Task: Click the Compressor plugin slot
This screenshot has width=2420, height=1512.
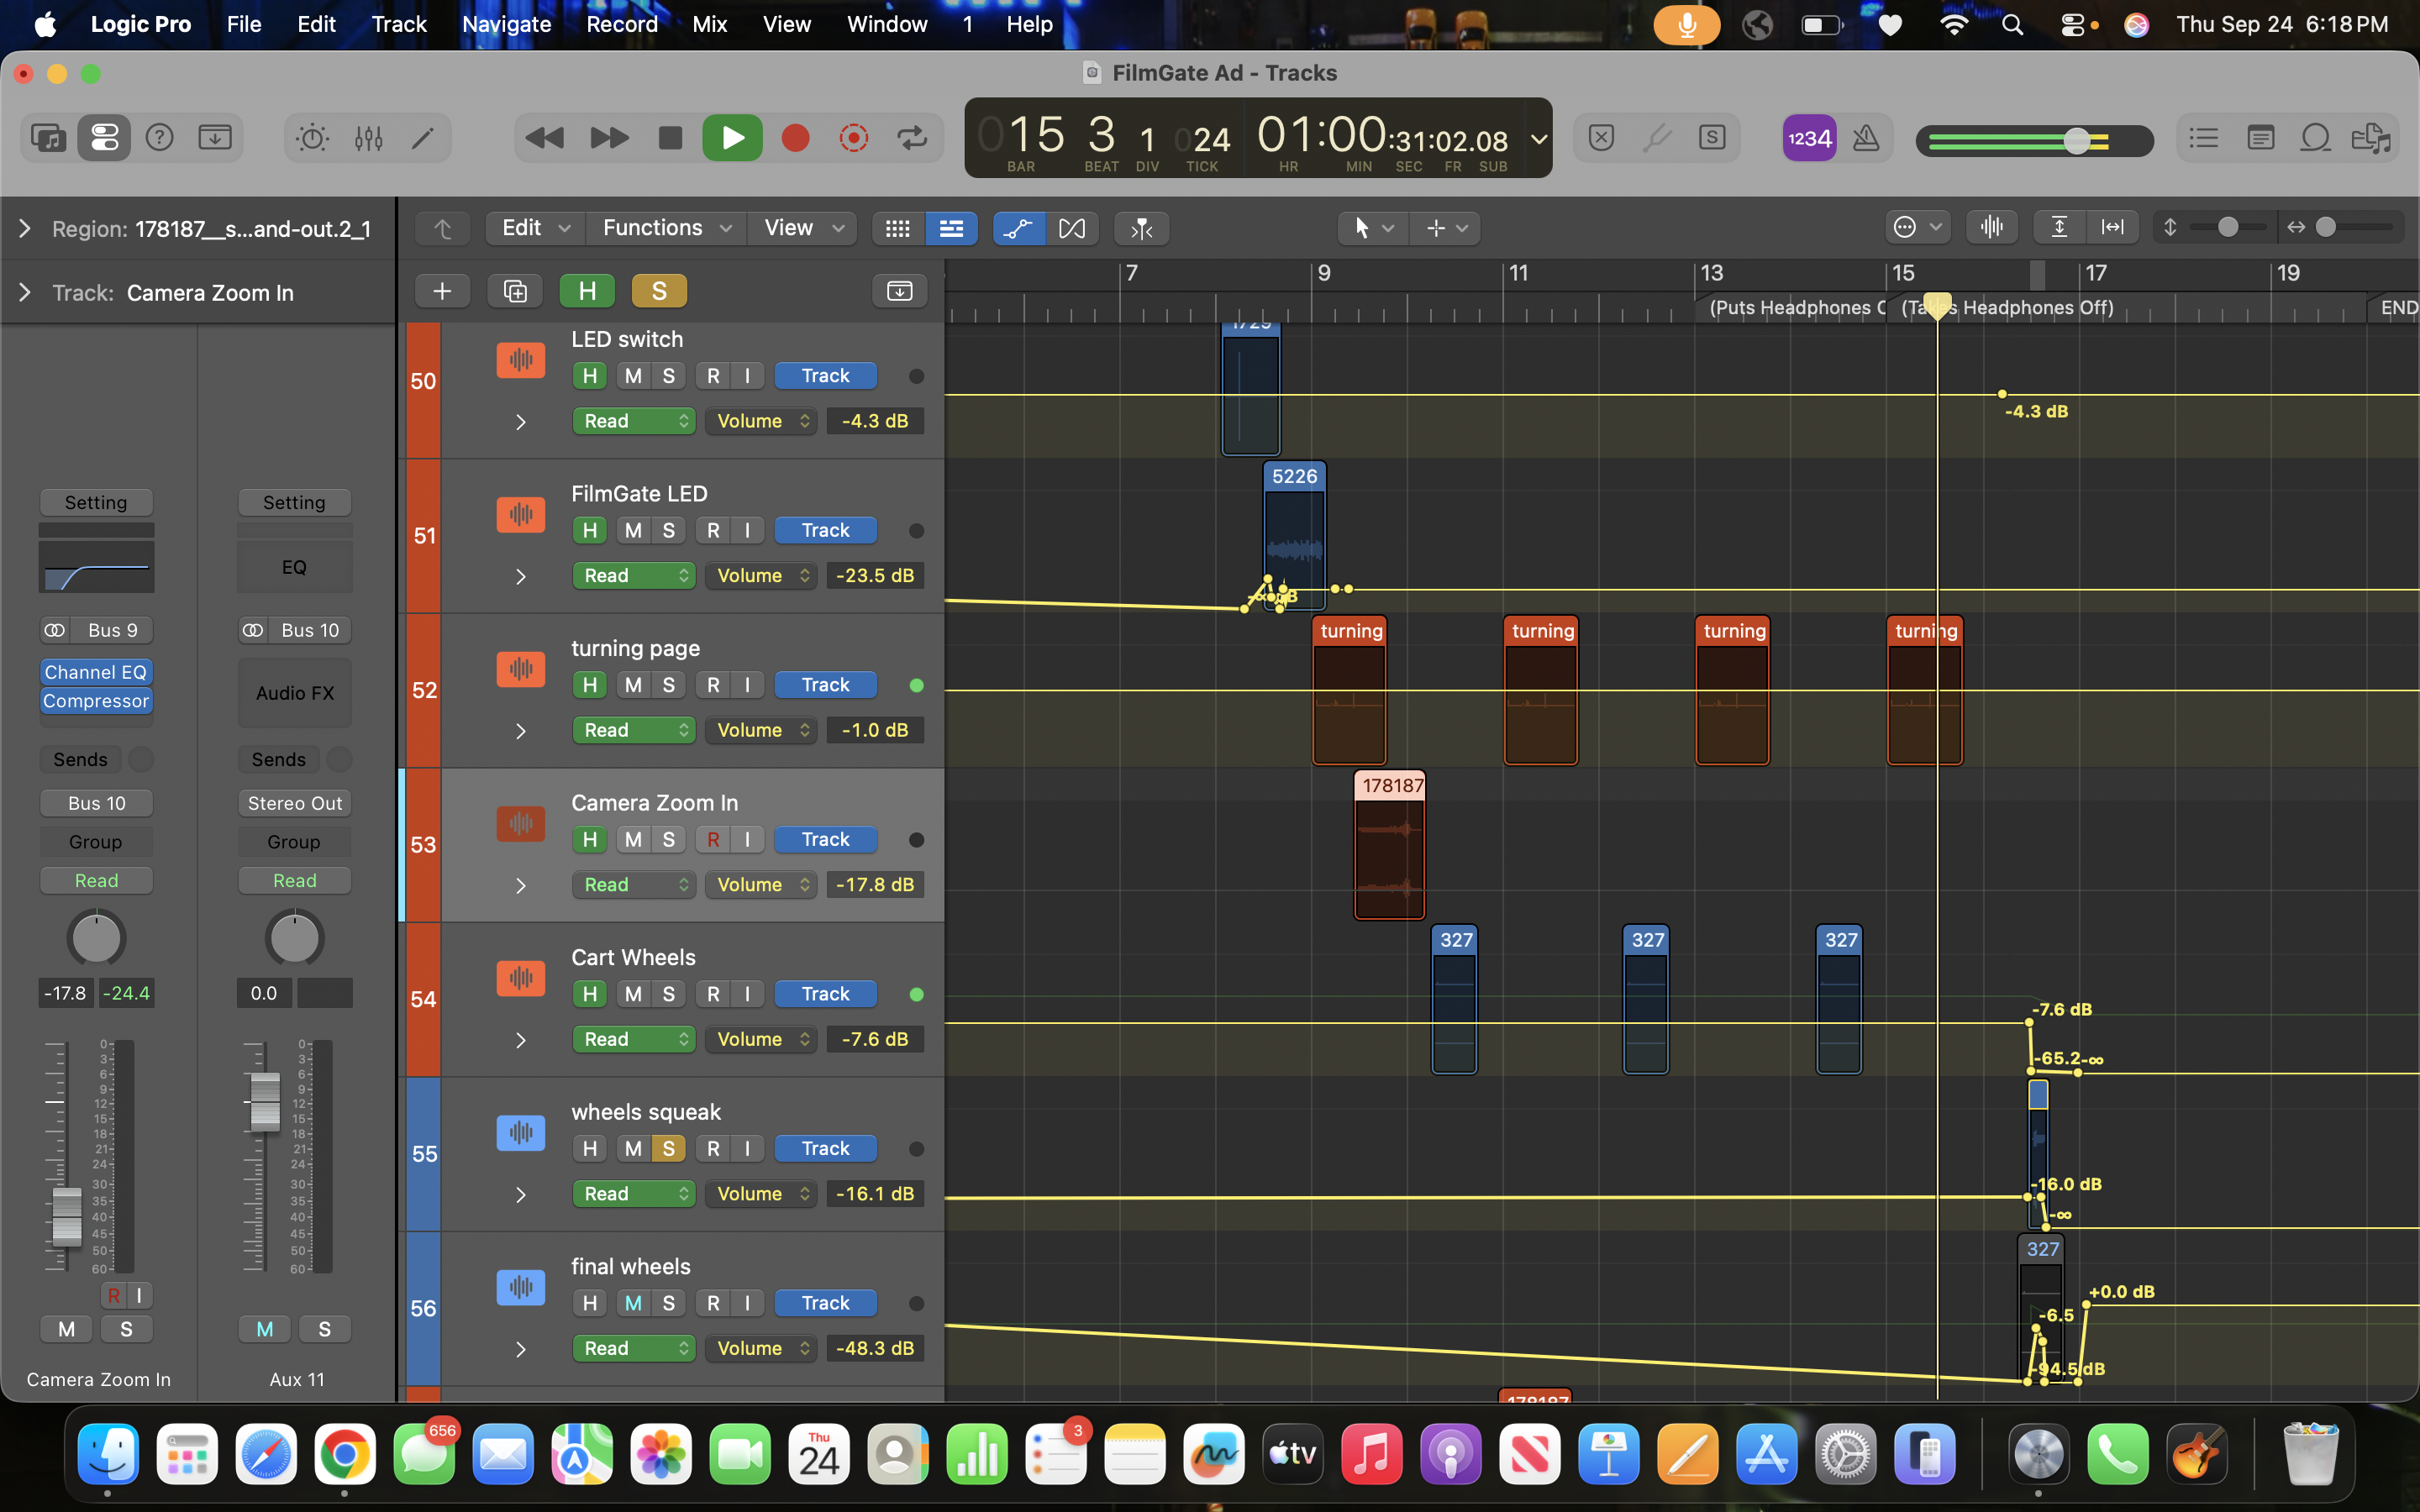Action: tap(96, 702)
